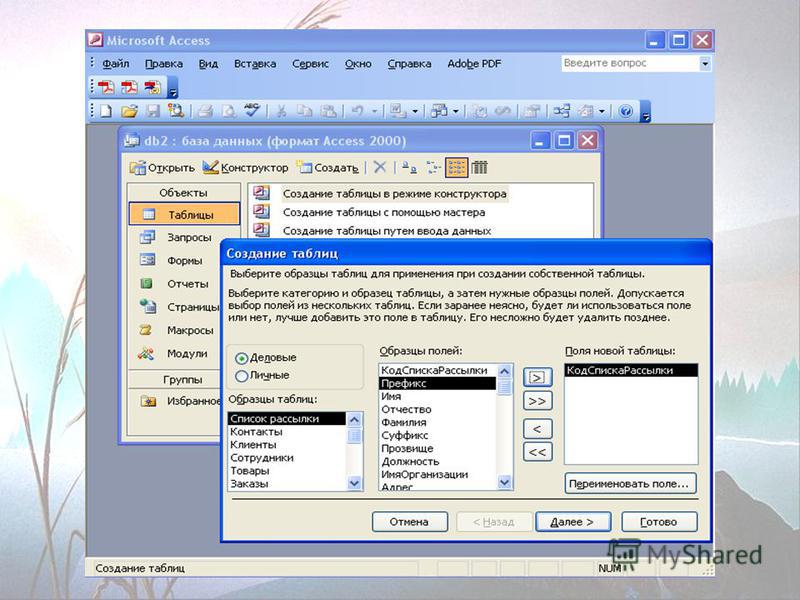Open the Adobe PDF menu
Viewport: 800px width, 600px height.
pyautogui.click(x=474, y=64)
